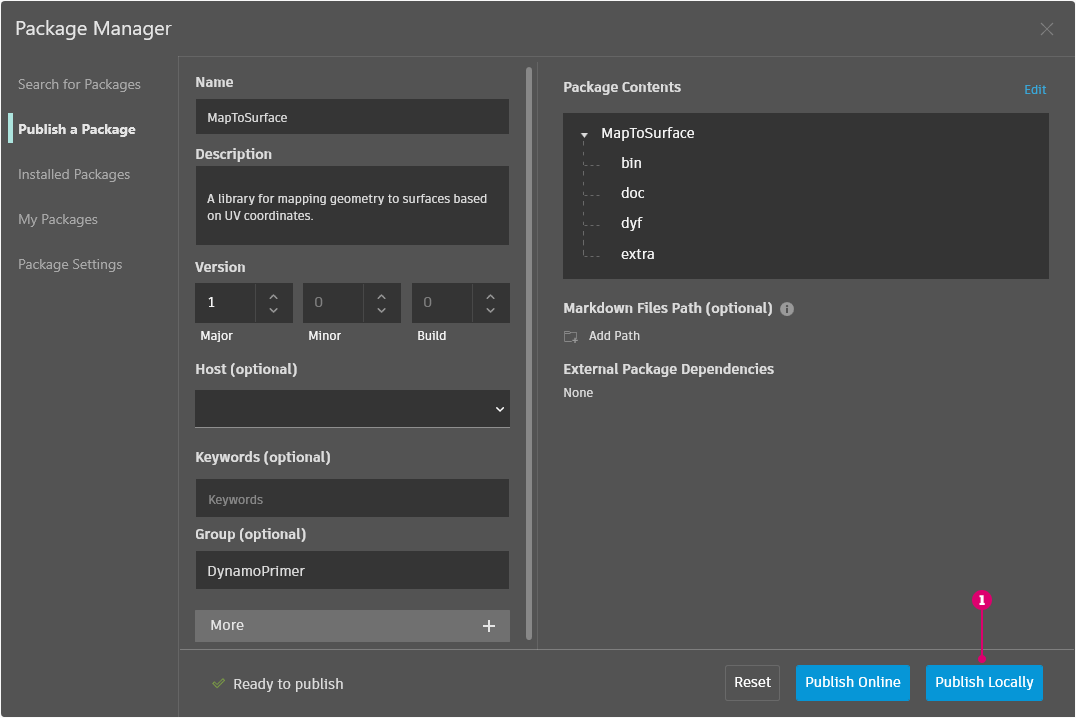Open Search for Packages tab

(x=79, y=85)
